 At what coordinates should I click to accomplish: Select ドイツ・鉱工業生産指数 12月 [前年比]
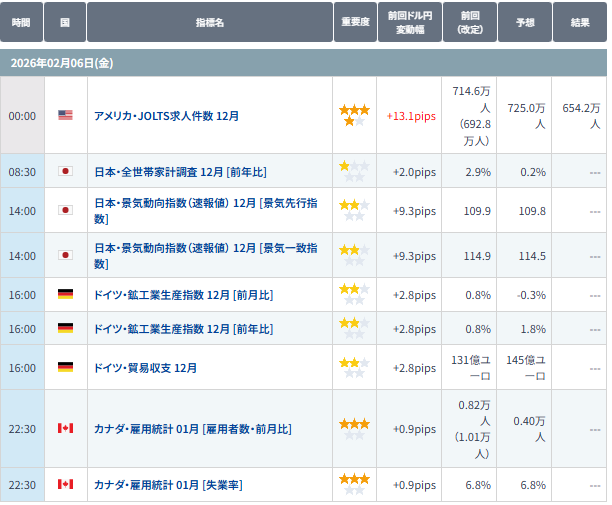point(183,329)
